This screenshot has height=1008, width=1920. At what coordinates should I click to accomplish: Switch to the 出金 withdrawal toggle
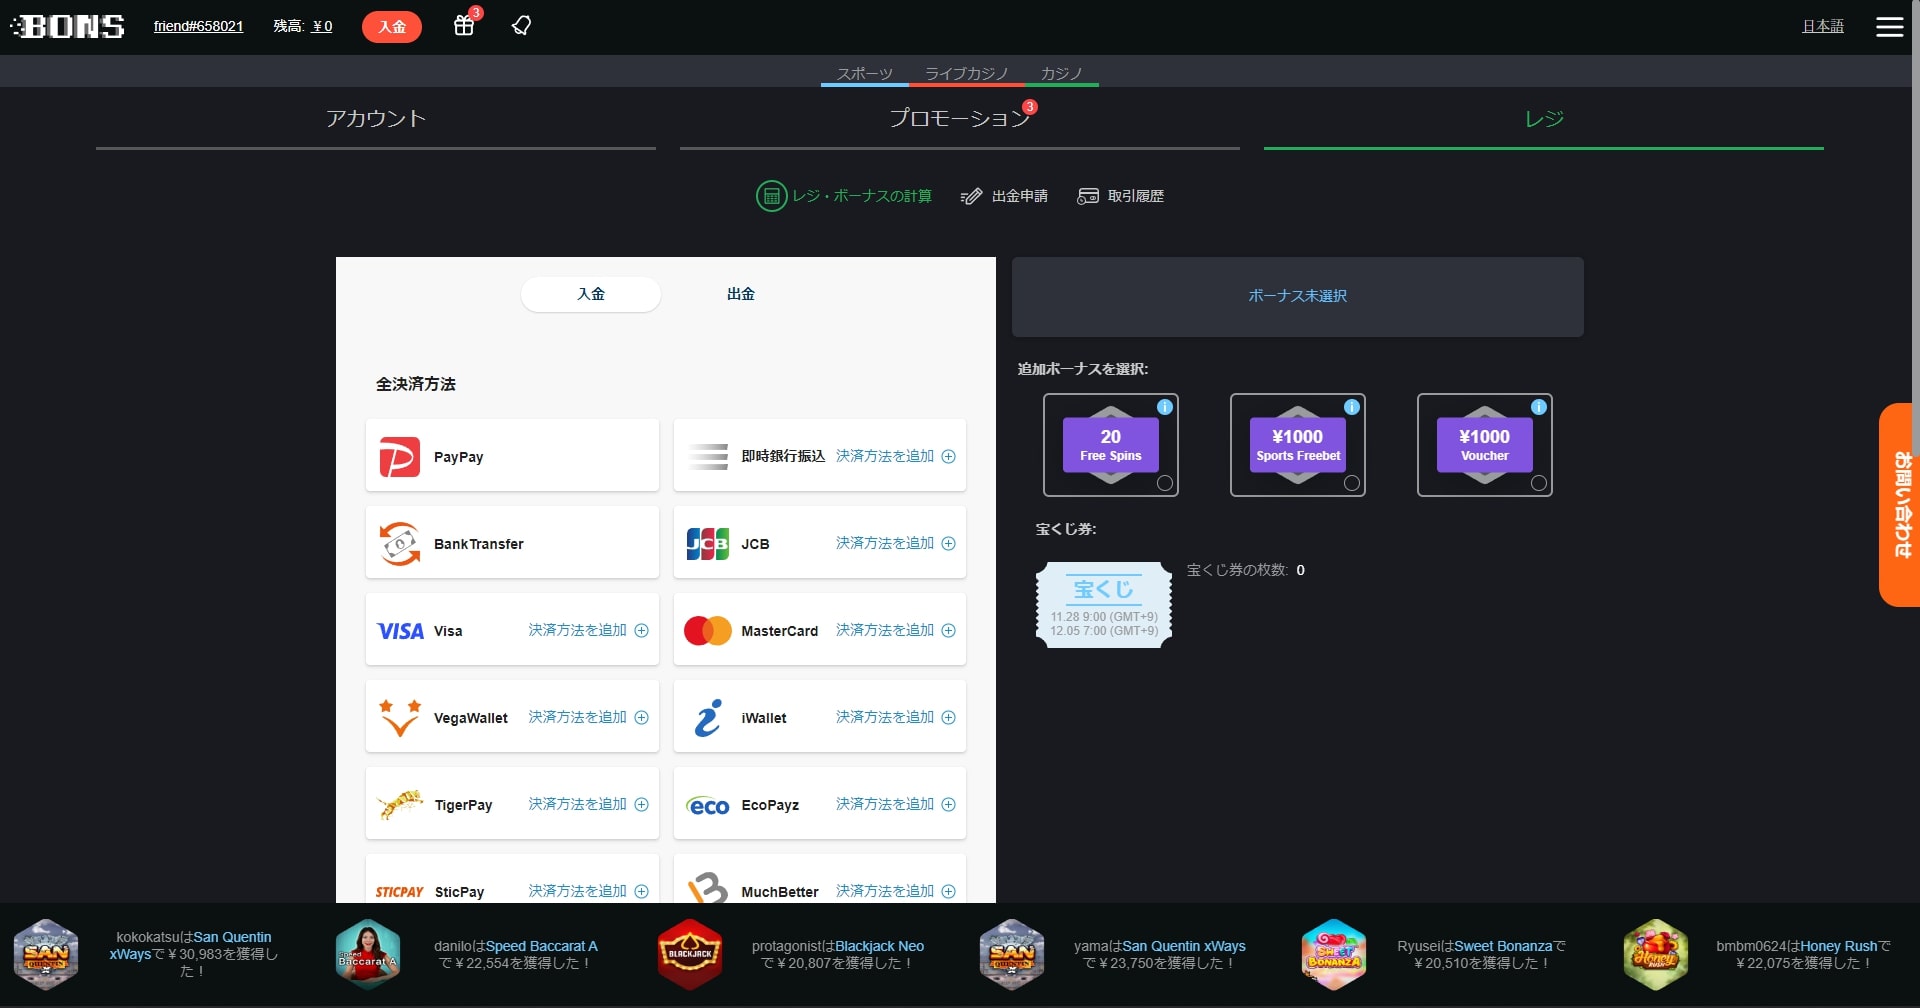coord(741,294)
